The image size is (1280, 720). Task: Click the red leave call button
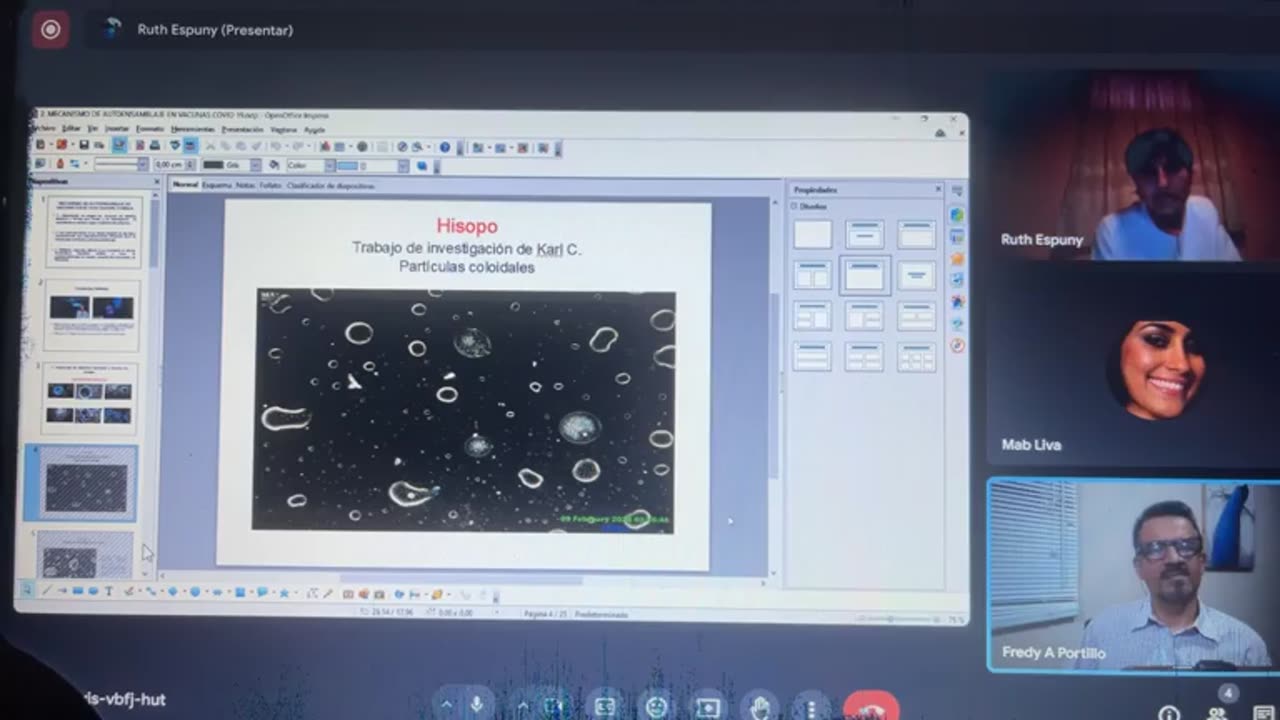click(x=871, y=706)
